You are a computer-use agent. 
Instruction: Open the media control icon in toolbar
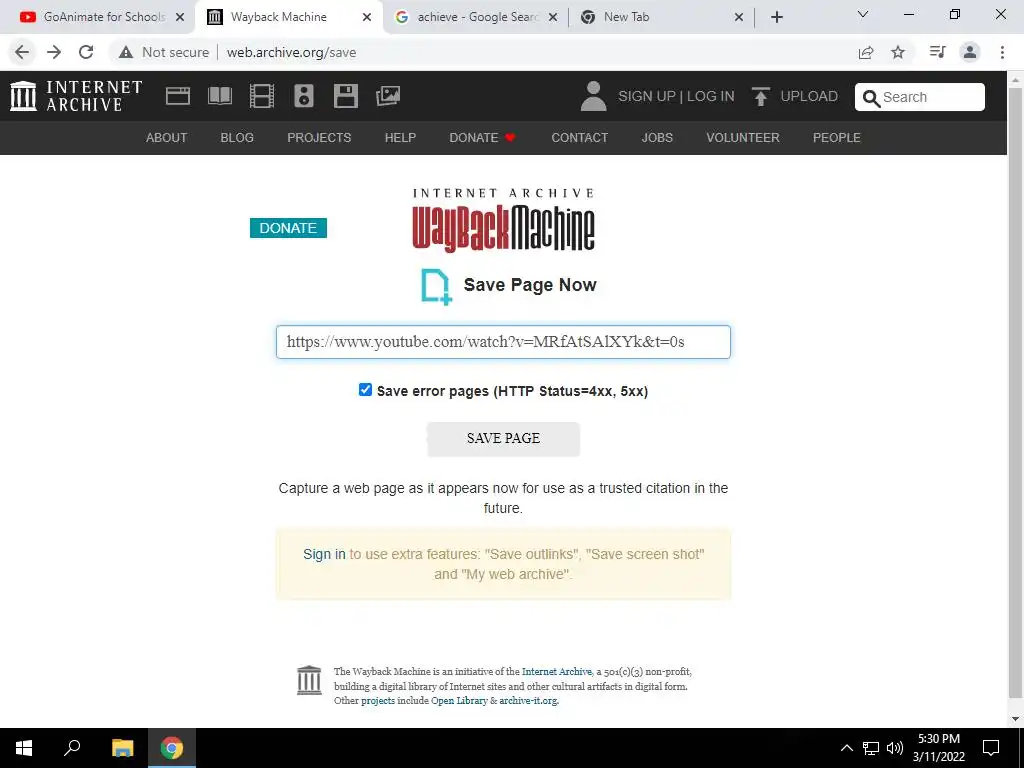click(x=937, y=52)
